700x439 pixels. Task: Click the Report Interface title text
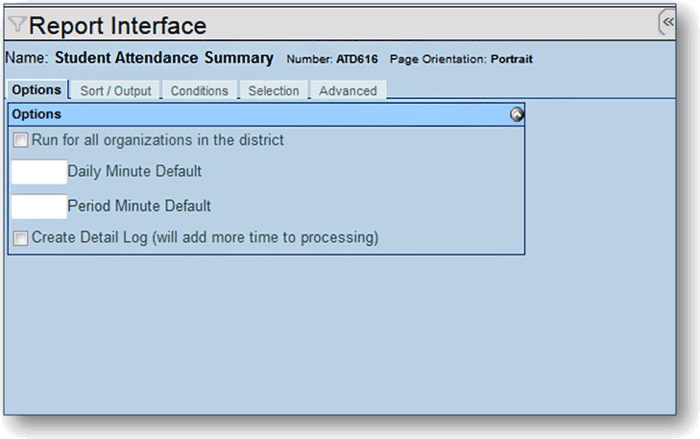click(118, 26)
